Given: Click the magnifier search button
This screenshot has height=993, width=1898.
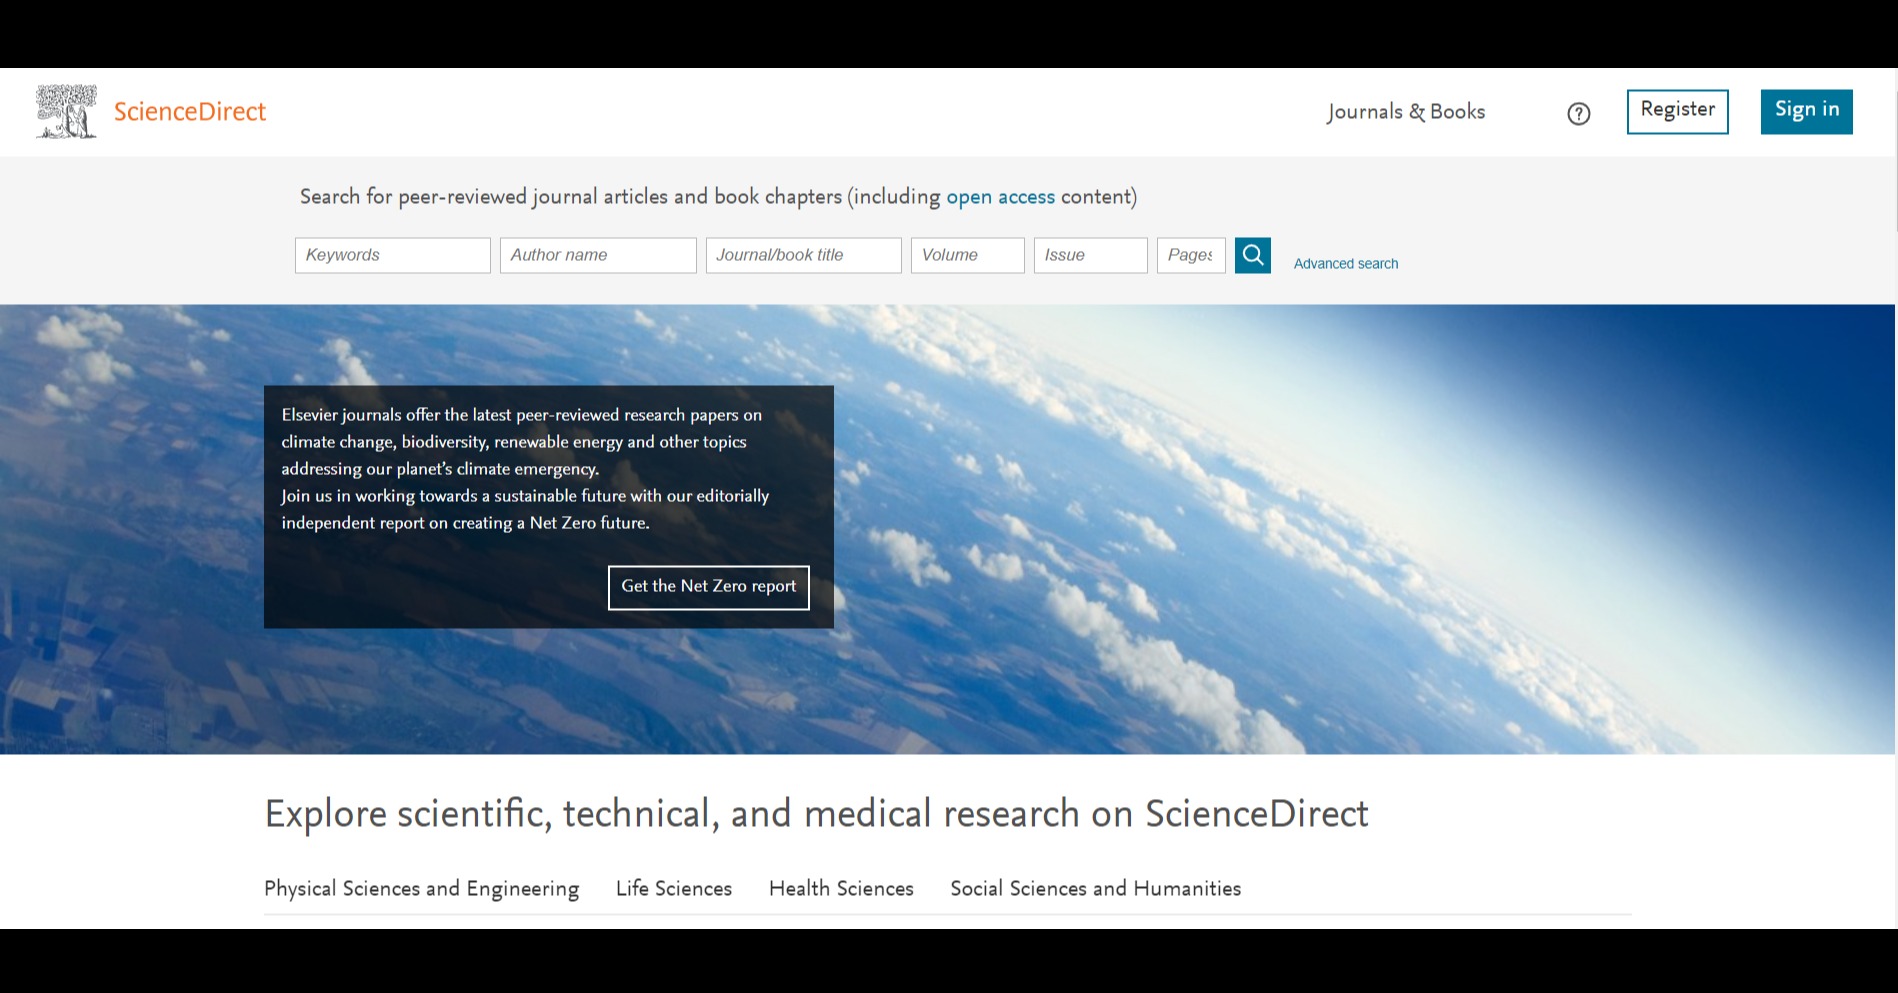Looking at the screenshot, I should point(1252,255).
